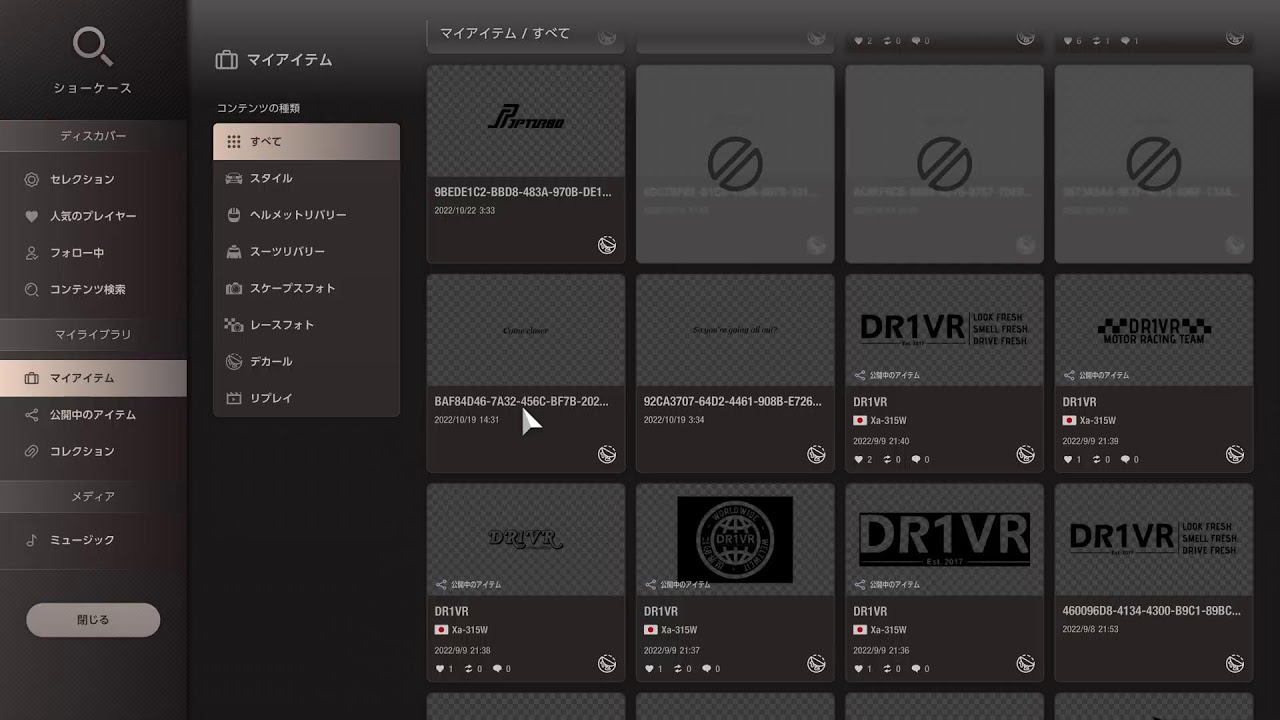Click the Showcase magnifier icon
This screenshot has width=1280, height=720.
coord(93,47)
